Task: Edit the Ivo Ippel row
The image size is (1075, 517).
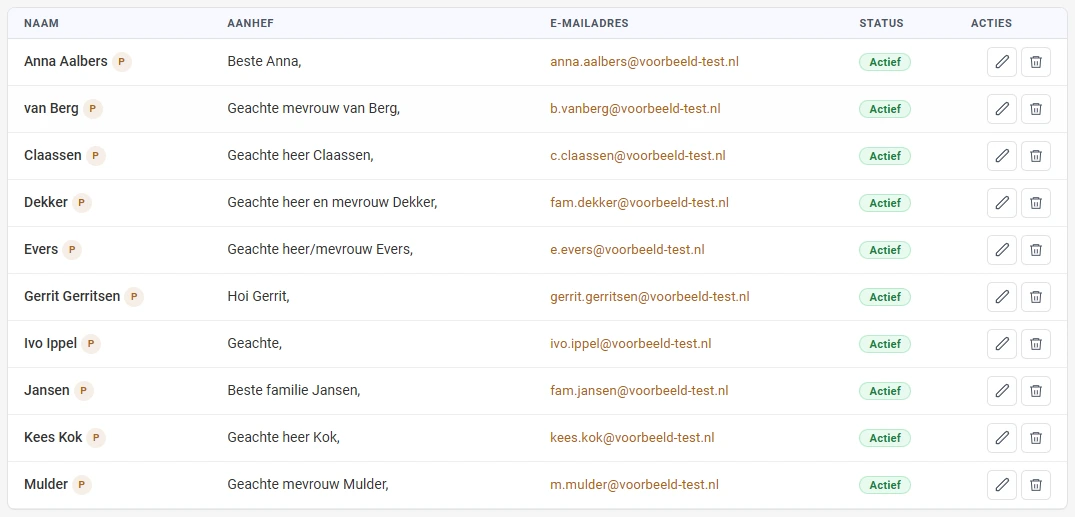Action: [x=1002, y=344]
